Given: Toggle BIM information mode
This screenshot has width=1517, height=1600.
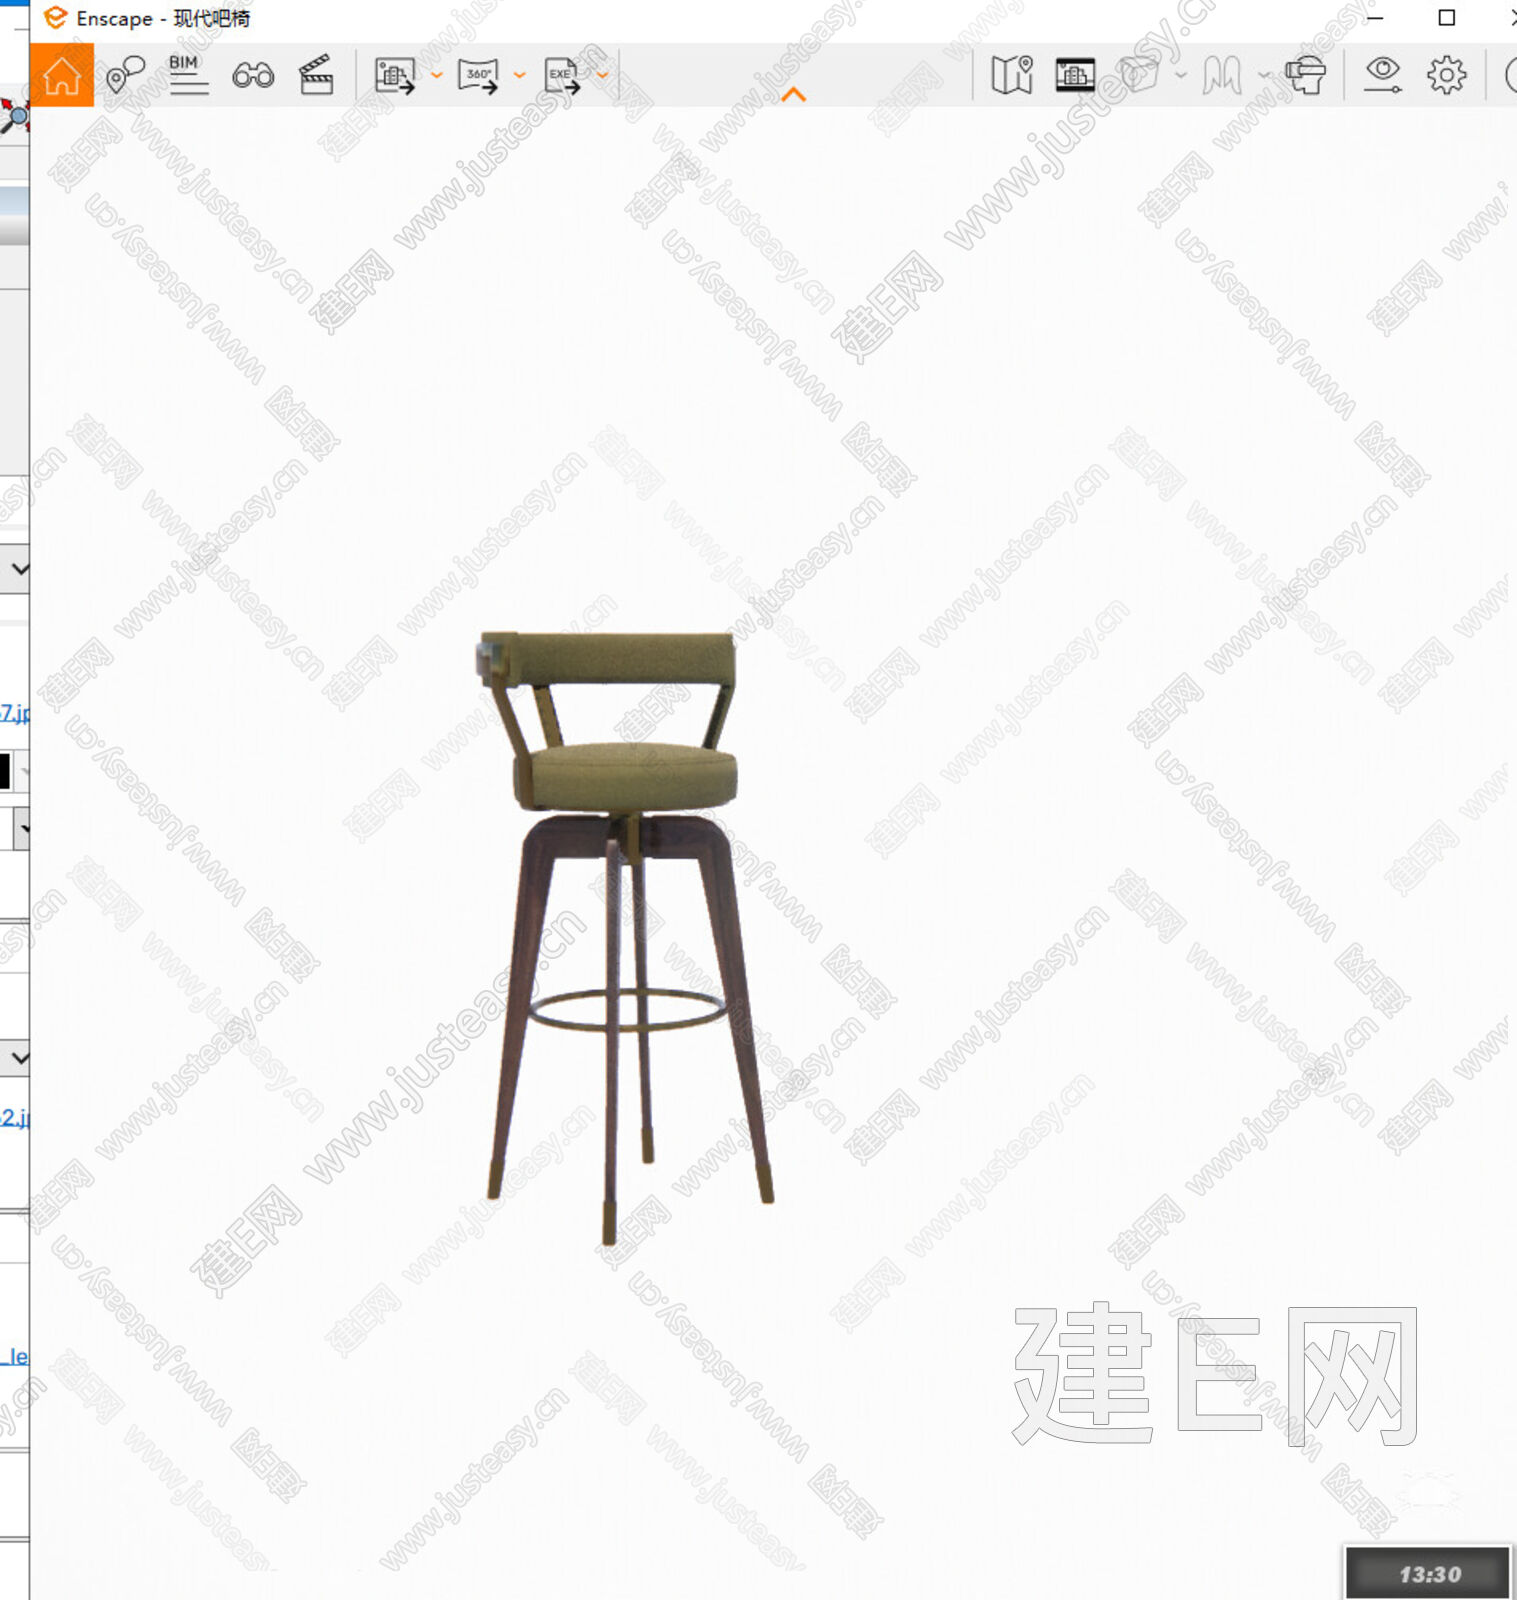Looking at the screenshot, I should click(188, 75).
